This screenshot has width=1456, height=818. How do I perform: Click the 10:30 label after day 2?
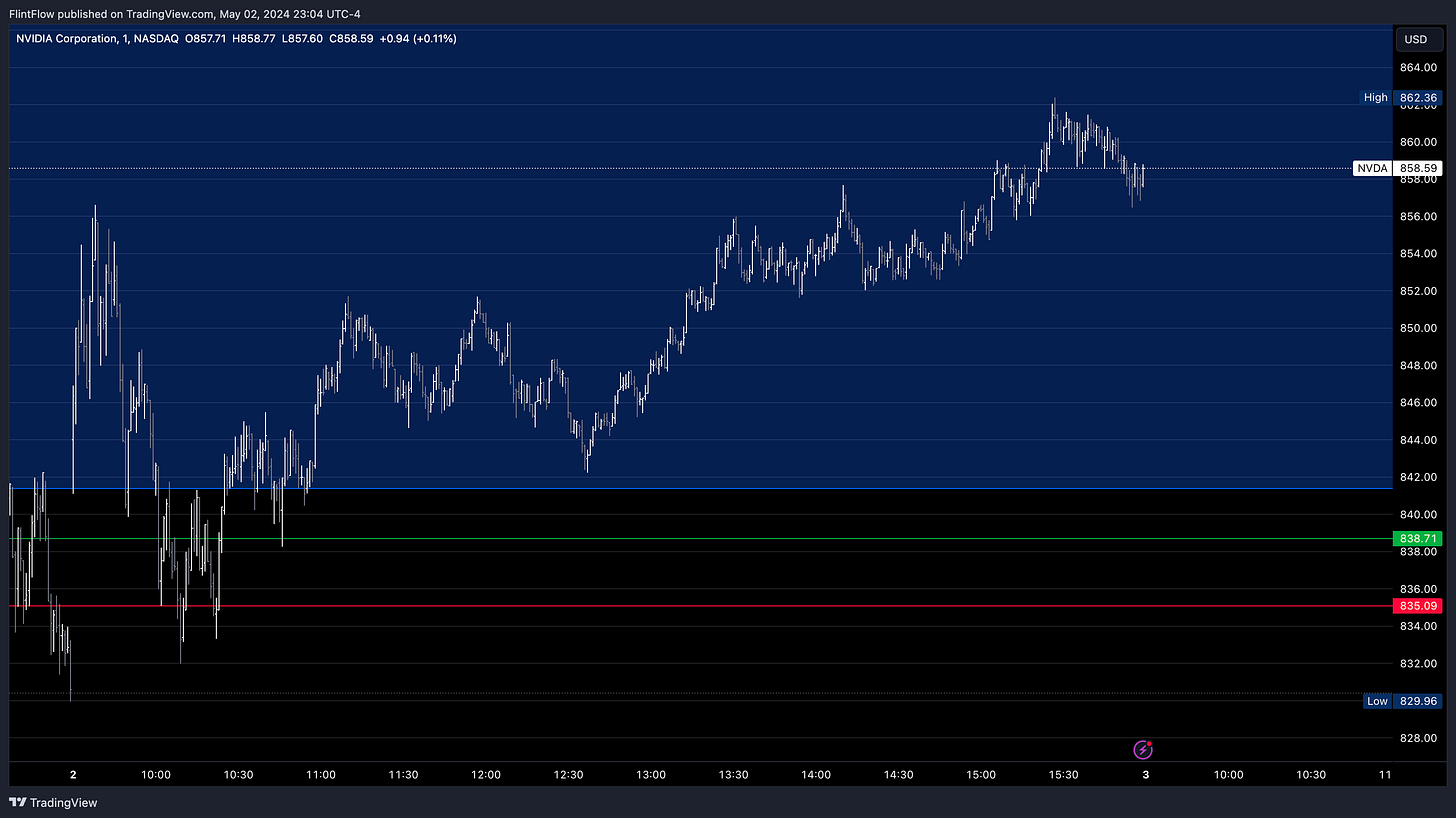238,774
